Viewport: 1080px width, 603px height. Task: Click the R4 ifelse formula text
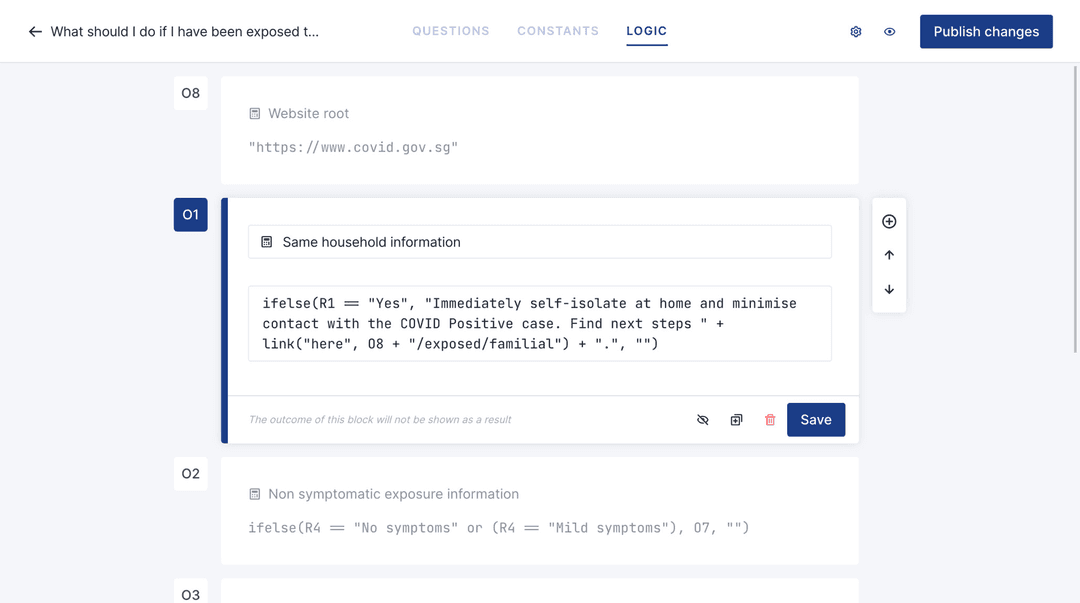[499, 528]
